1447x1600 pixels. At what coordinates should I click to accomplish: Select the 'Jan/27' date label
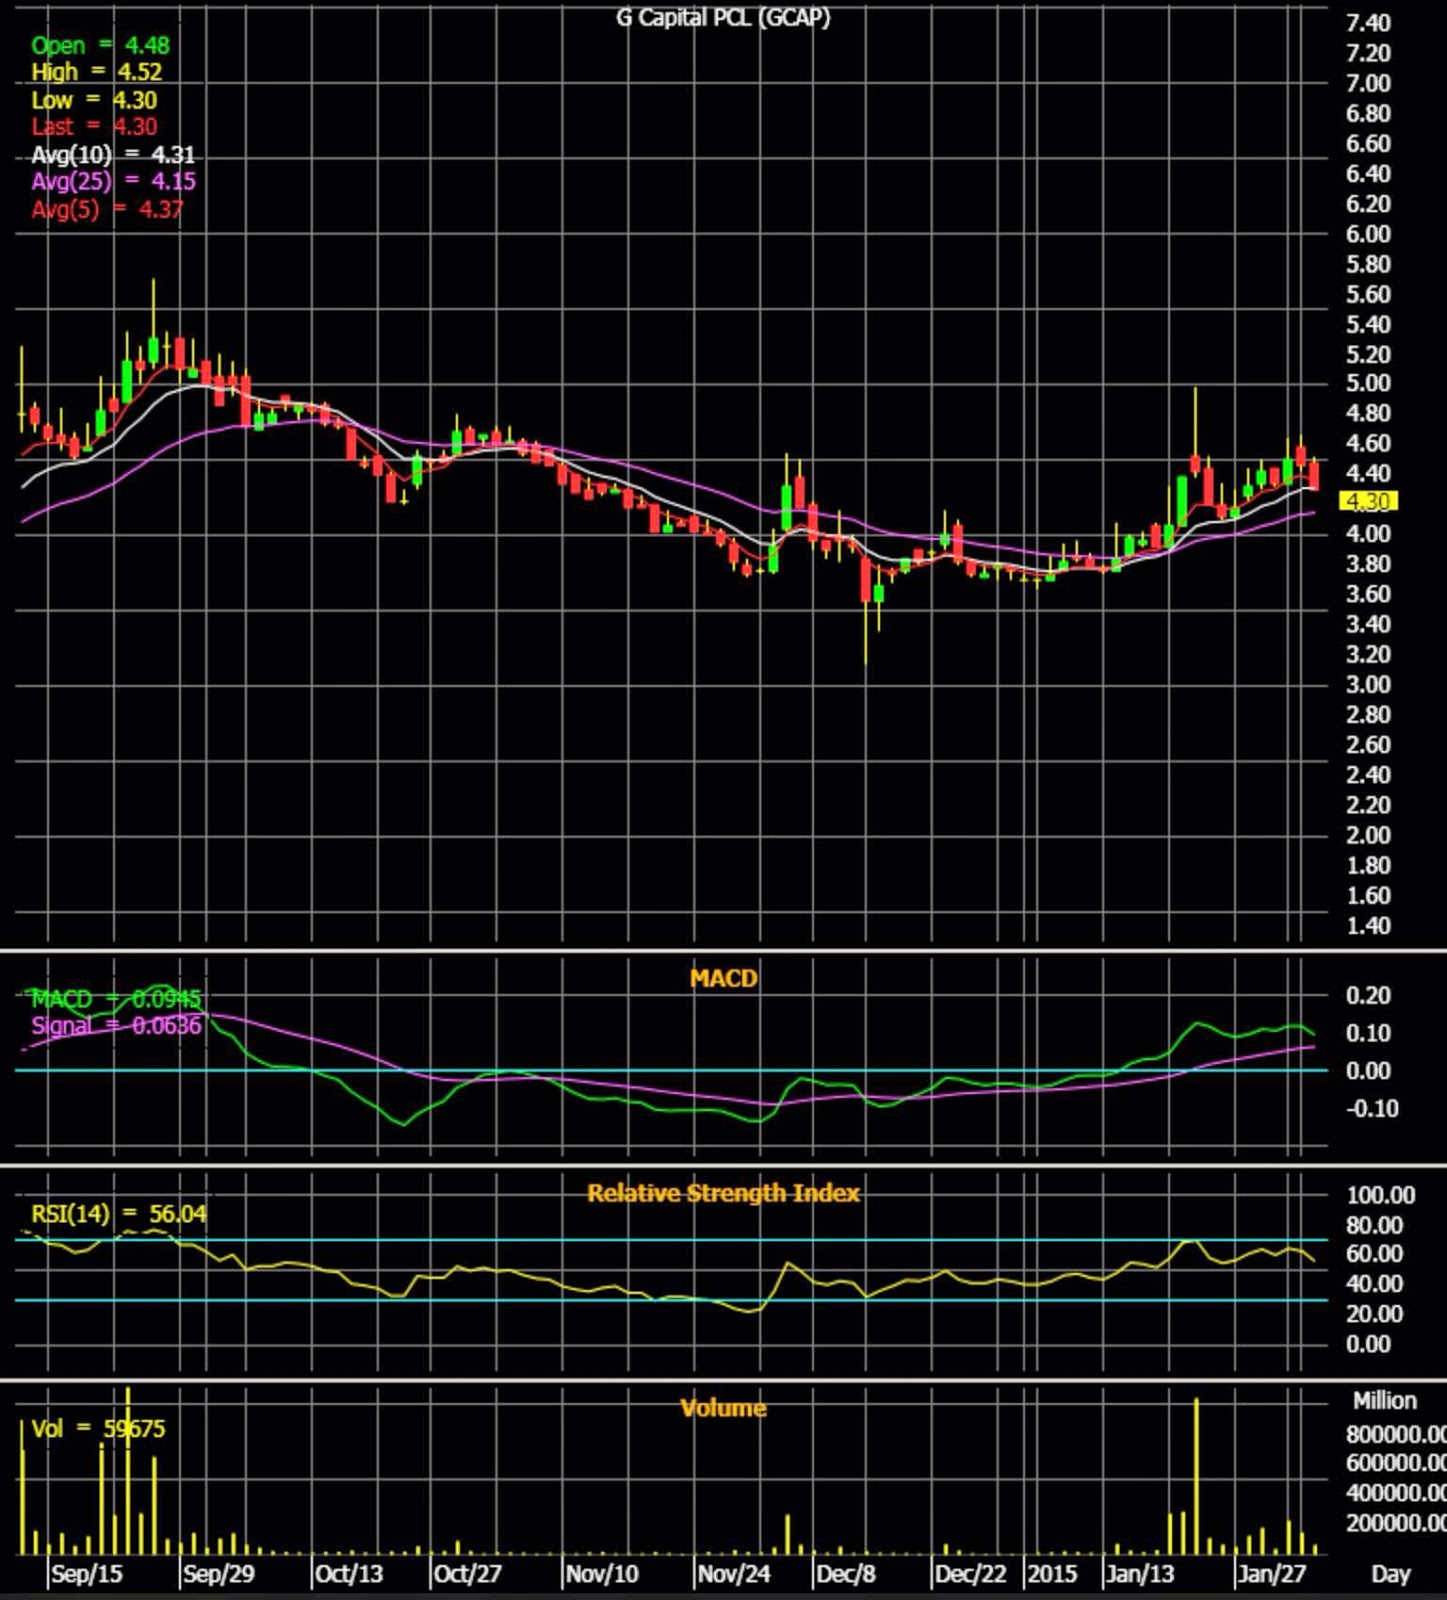coord(1272,1574)
